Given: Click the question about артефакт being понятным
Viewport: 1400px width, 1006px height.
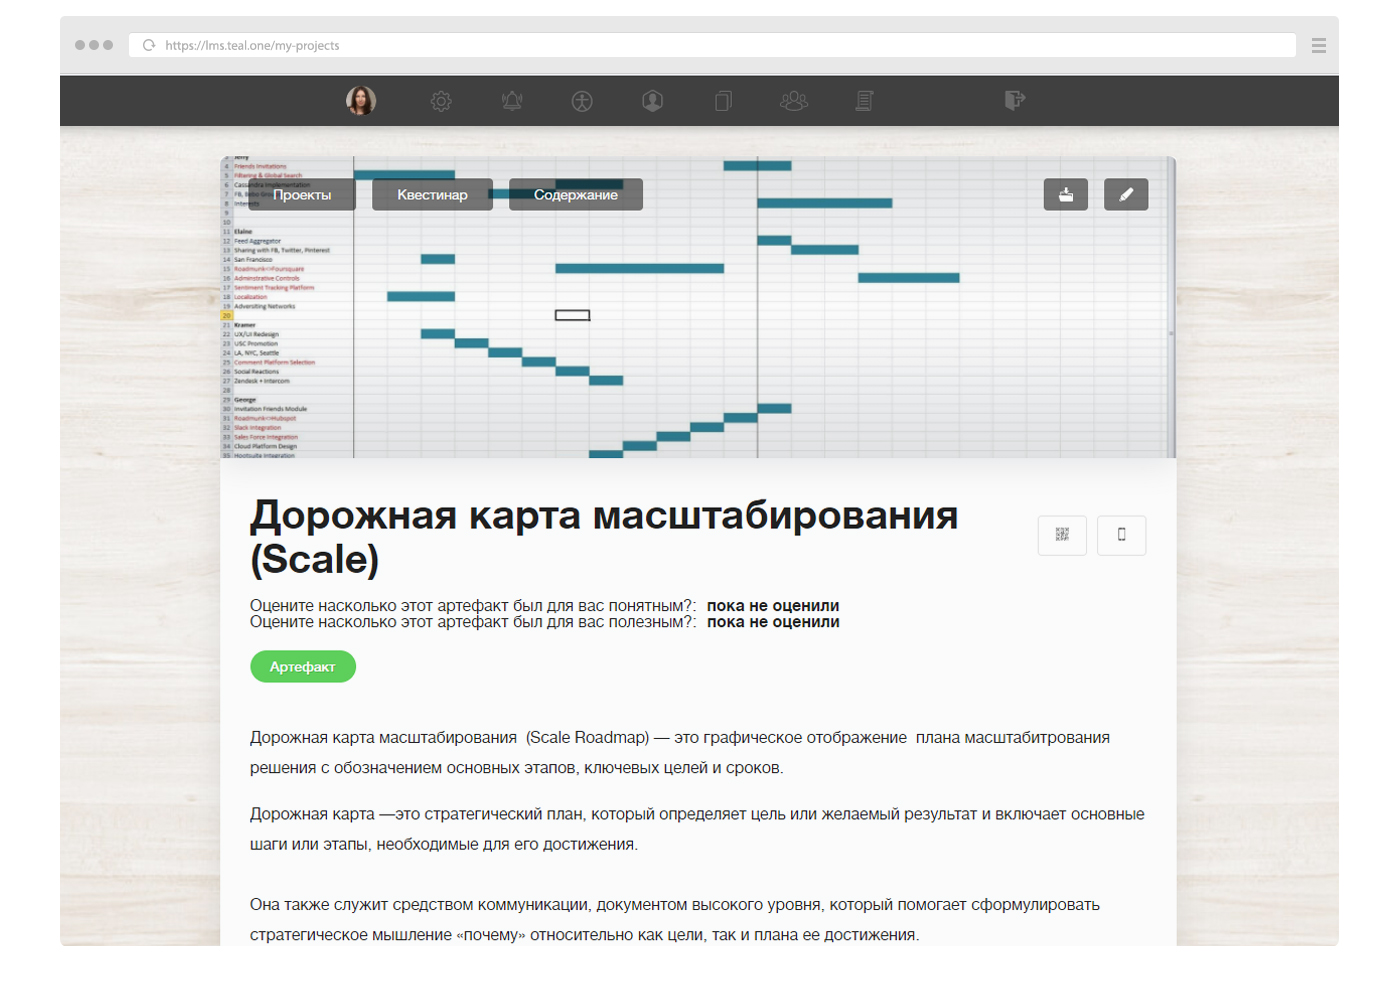Looking at the screenshot, I should 473,606.
